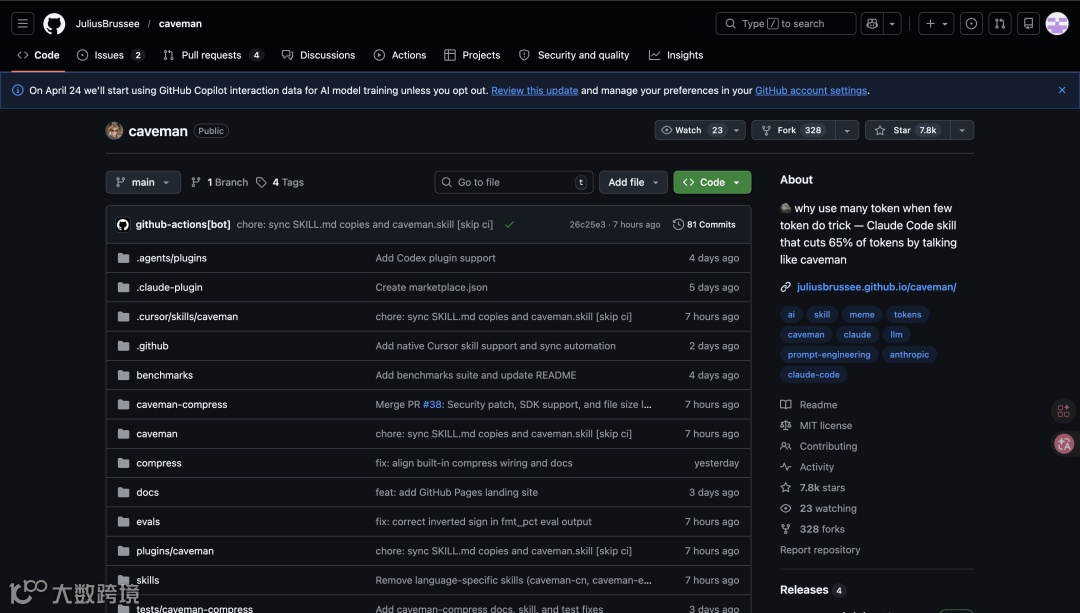Image resolution: width=1080 pixels, height=613 pixels.
Task: Switch to the Pull requests tab
Action: pos(212,55)
